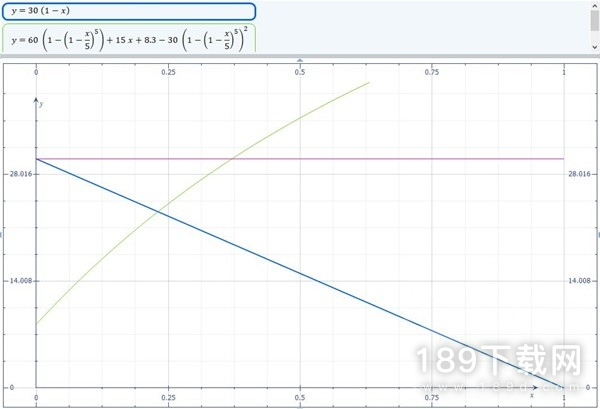Click 14.008 label on right ruler
The height and width of the screenshot is (409, 600).
[x=582, y=281]
